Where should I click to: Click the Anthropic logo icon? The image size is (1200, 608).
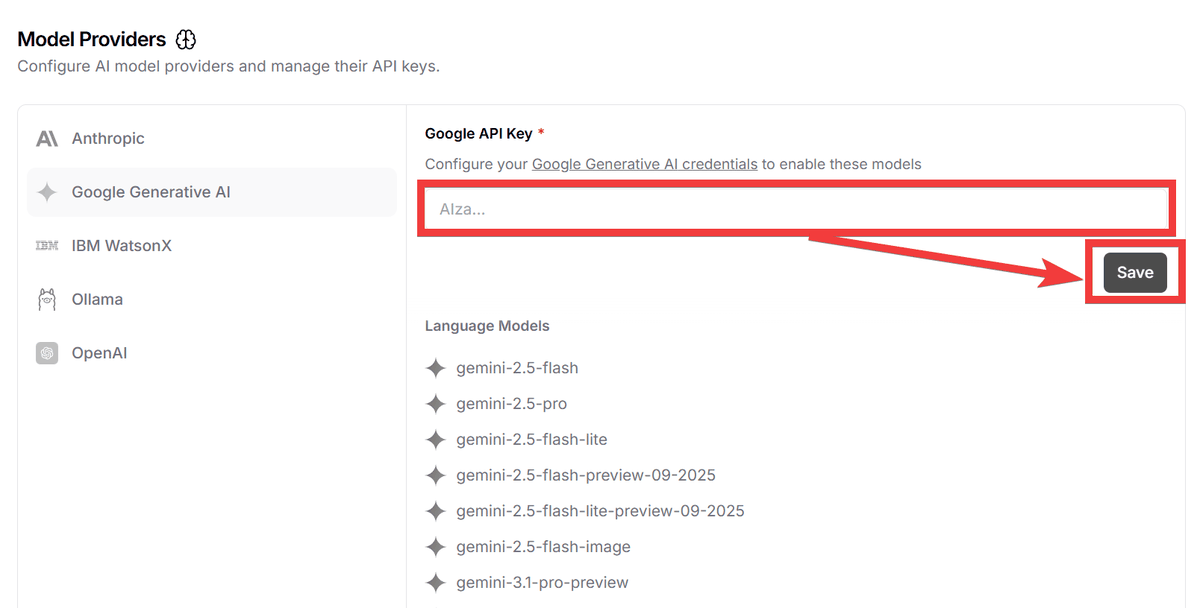tap(47, 139)
